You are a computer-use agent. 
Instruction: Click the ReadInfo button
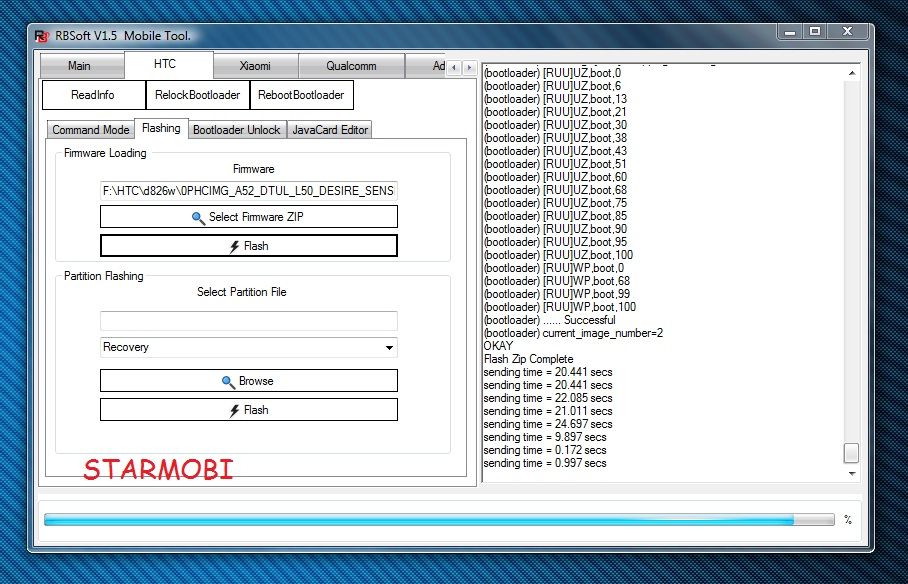[93, 95]
